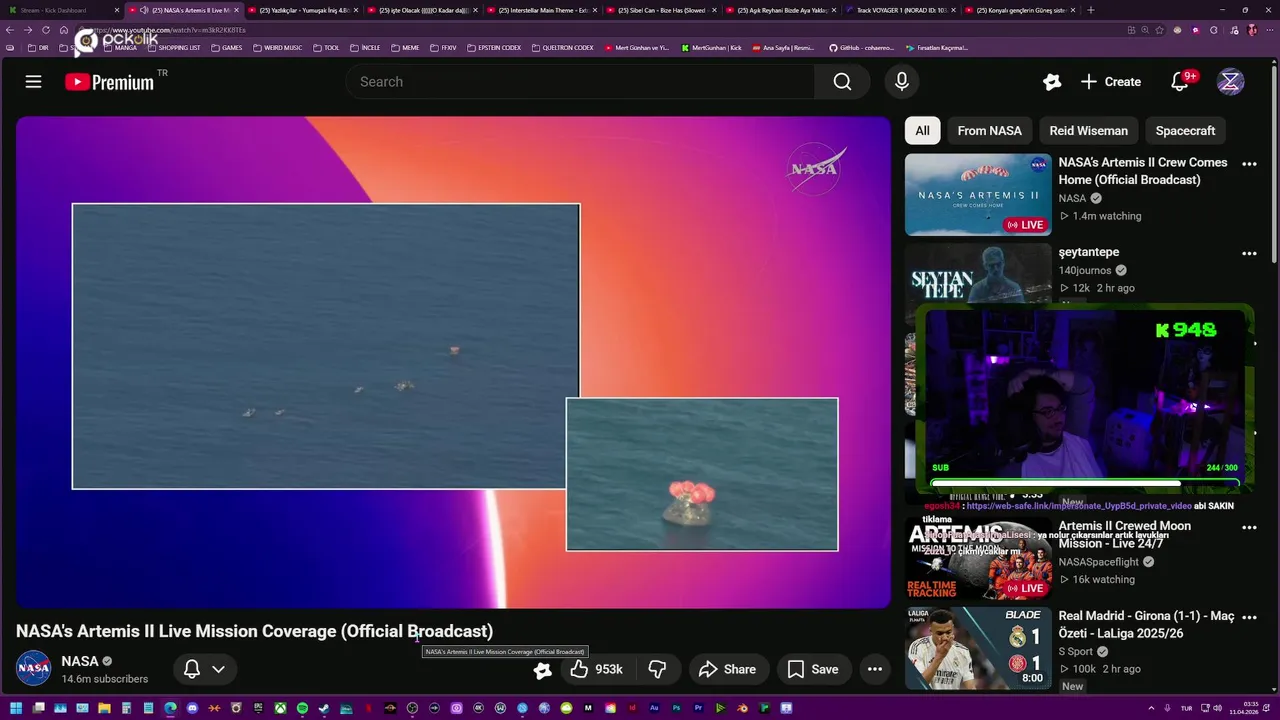1280x720 pixels.
Task: Switch to the Track VOYAGER 1 browser tab
Action: tap(900, 10)
